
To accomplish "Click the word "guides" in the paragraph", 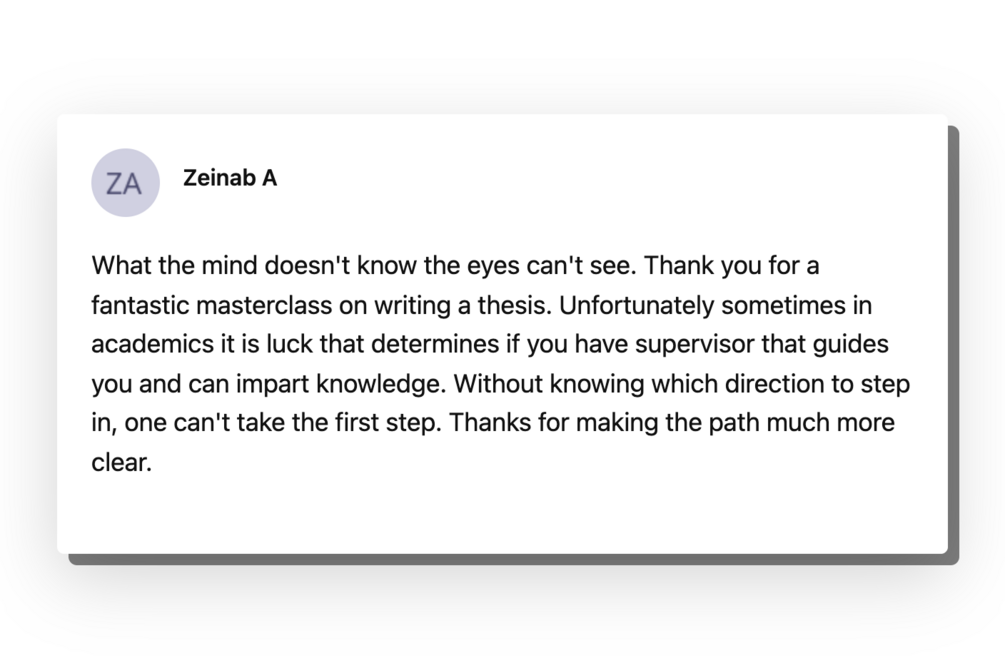I will [x=855, y=345].
